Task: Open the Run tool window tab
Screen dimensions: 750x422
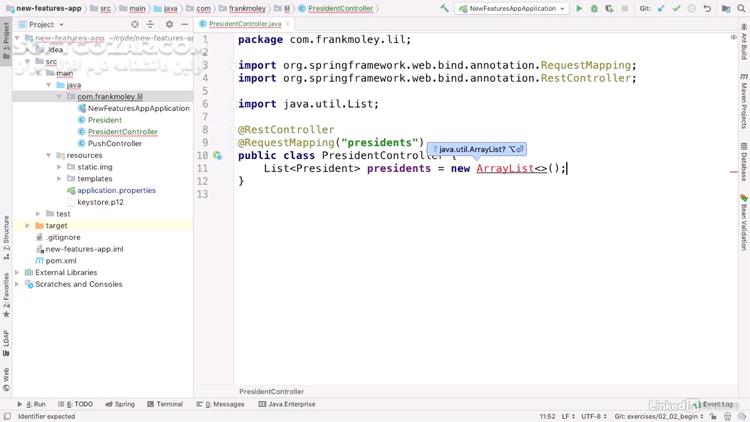Action: [31, 404]
